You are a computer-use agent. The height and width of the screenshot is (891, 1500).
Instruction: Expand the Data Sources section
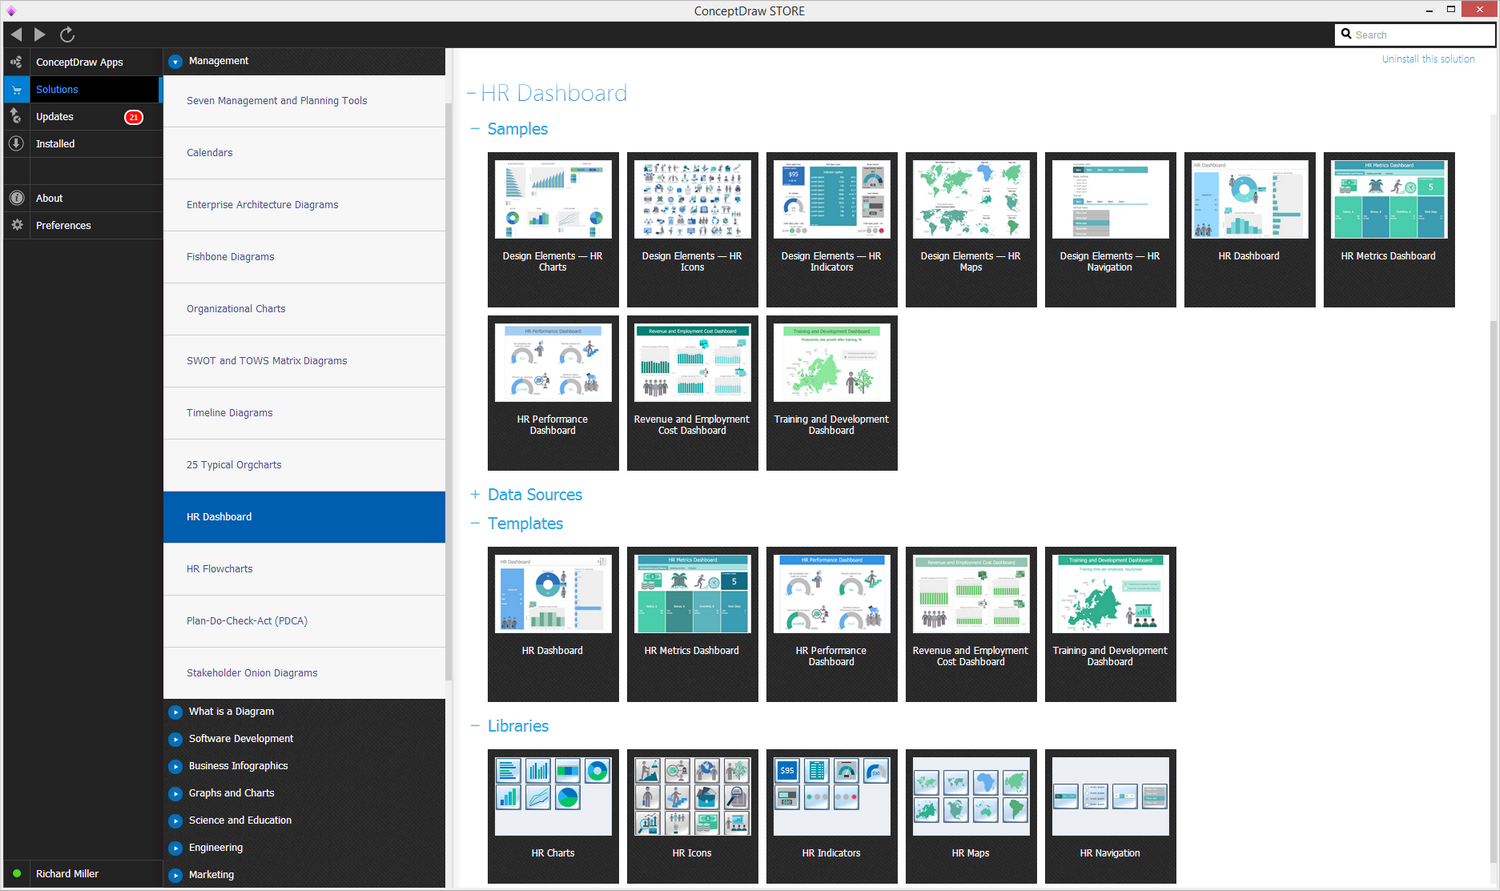[x=476, y=495]
